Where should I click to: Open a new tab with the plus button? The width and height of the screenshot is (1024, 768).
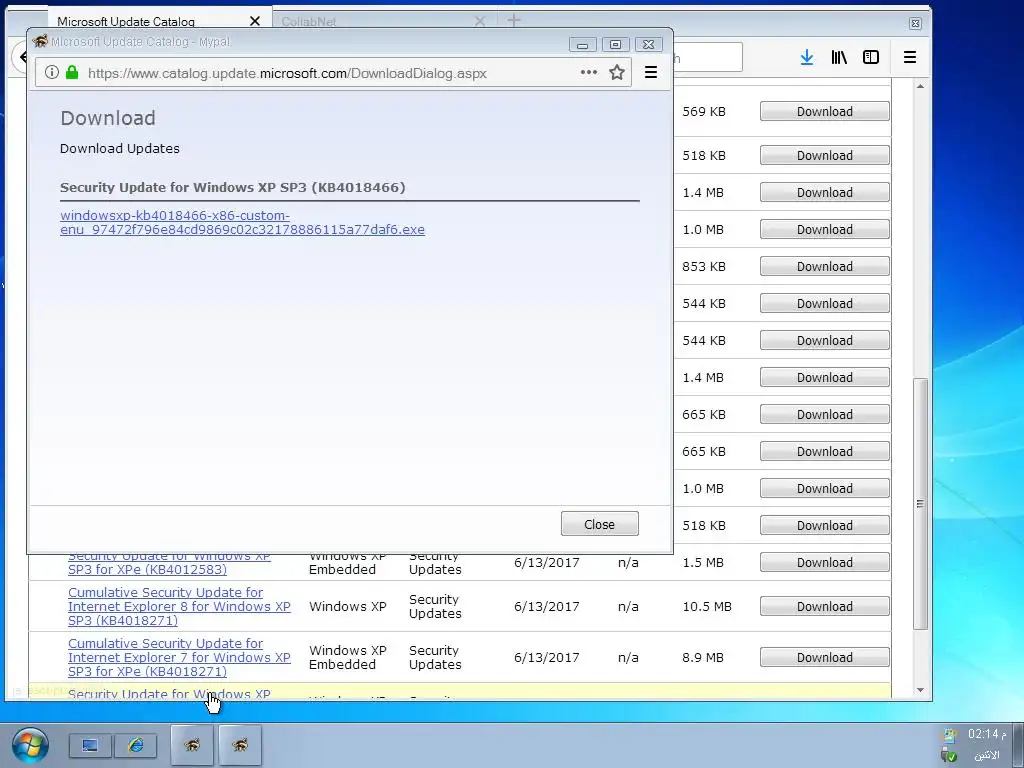(514, 20)
